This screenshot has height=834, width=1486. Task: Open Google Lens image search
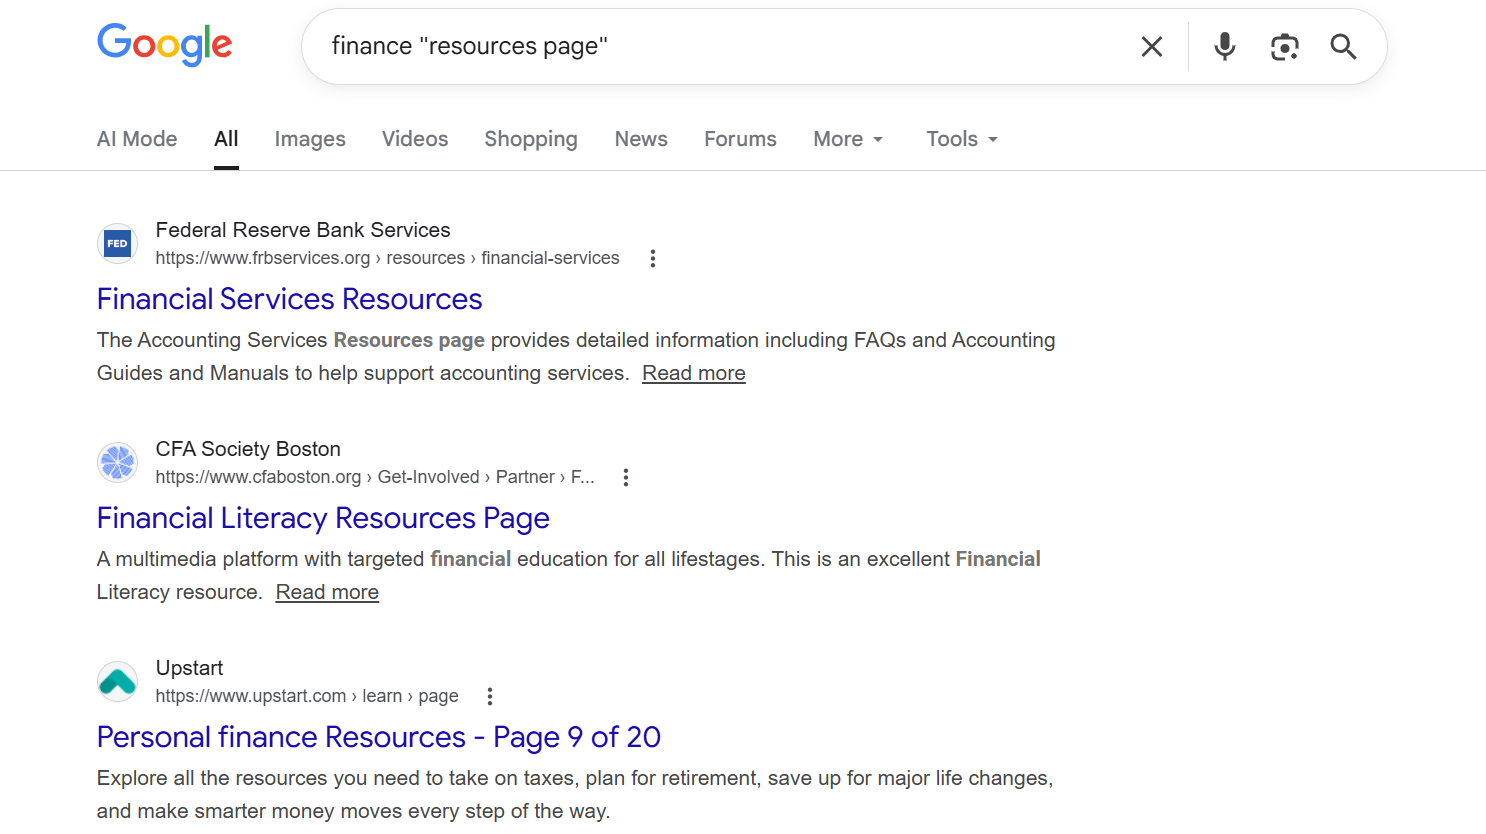[1284, 46]
